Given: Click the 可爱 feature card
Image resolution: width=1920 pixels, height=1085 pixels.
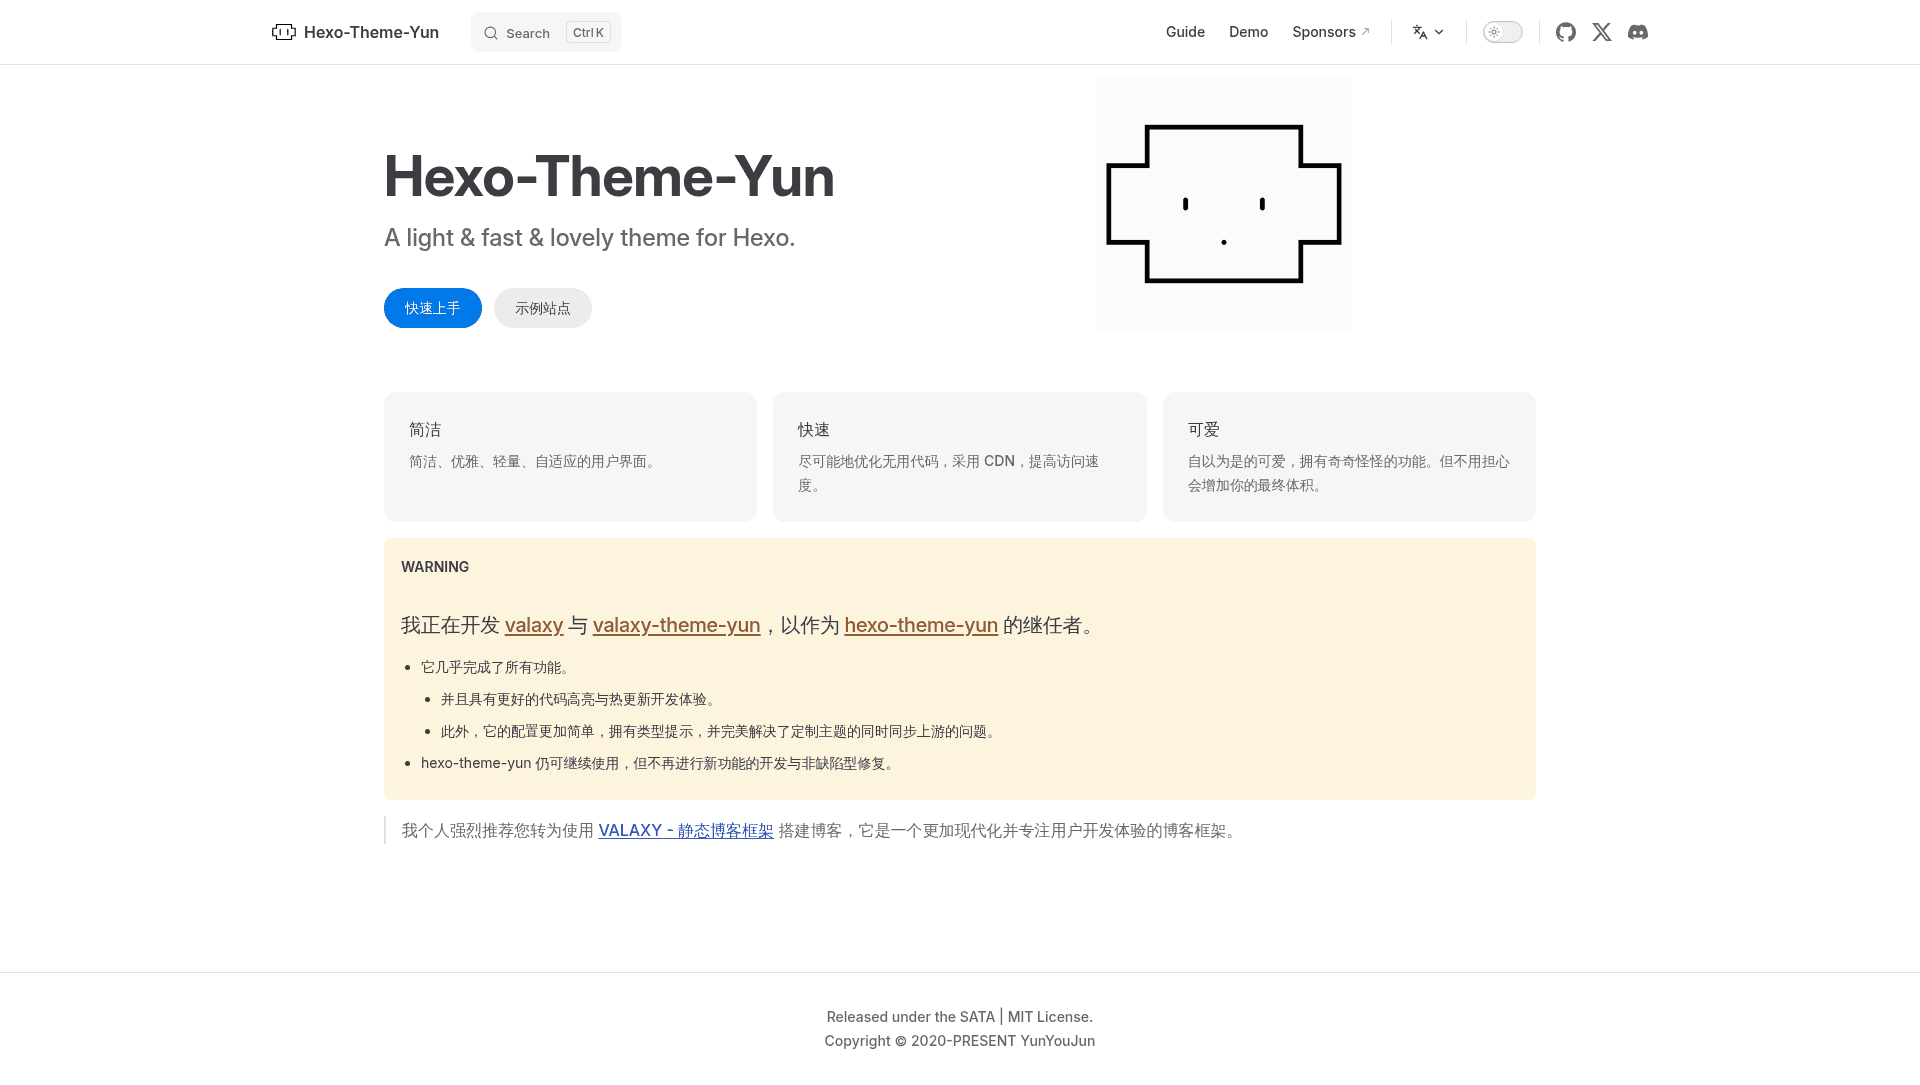Looking at the screenshot, I should (x=1349, y=457).
